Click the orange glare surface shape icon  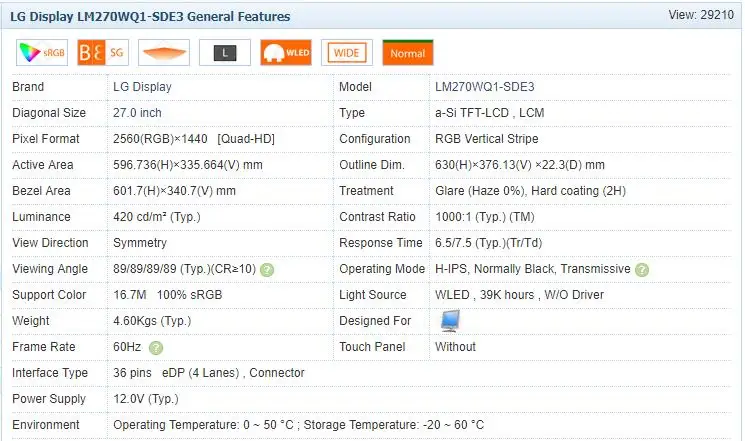point(164,53)
